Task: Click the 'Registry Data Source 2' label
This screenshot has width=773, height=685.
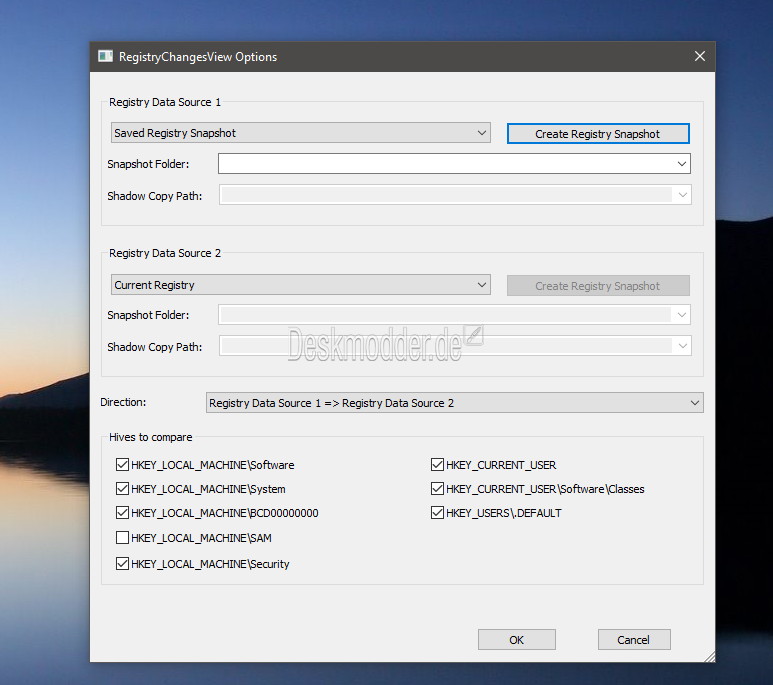Action: coord(165,253)
